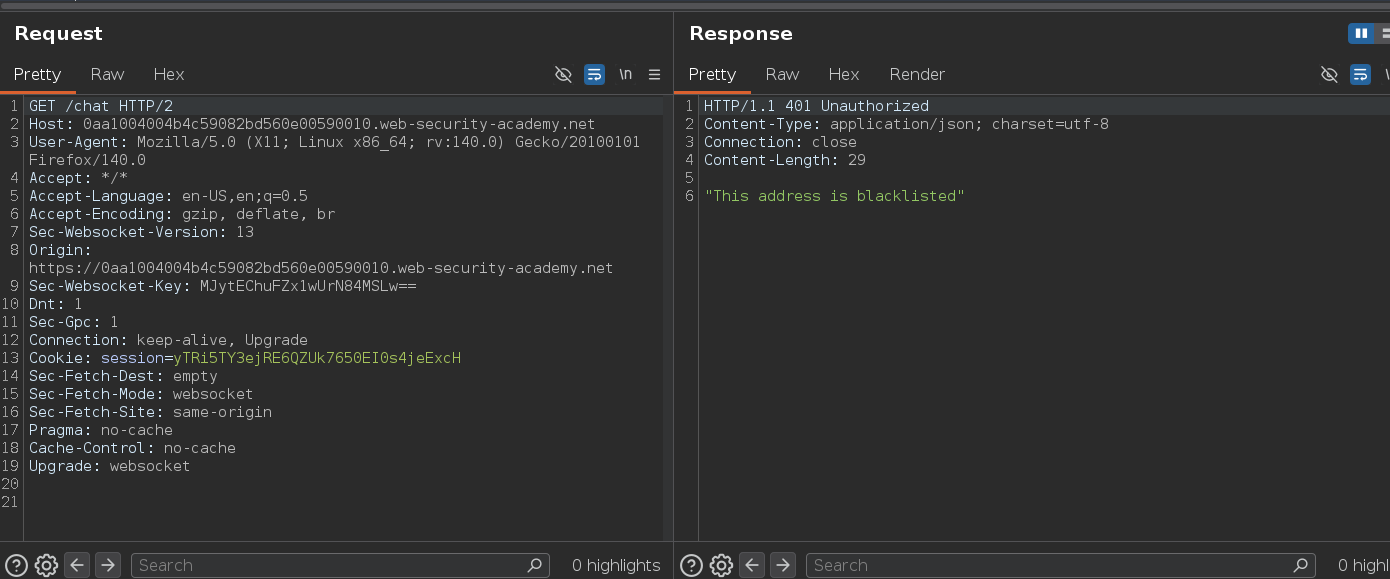Click 'Sec-Fetch-Site: same-origin' line
Screen dimensions: 1390x579
click(150, 412)
